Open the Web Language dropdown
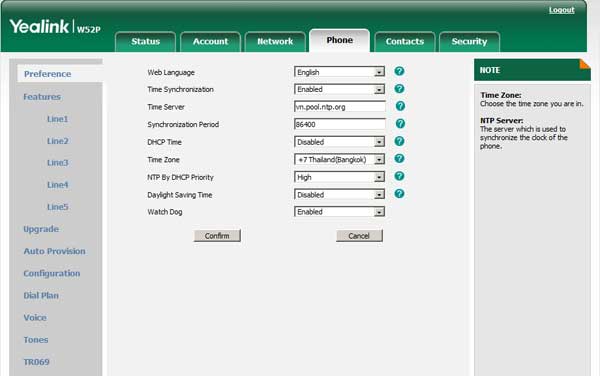Screen dimensions: 600x376 [x=339, y=72]
